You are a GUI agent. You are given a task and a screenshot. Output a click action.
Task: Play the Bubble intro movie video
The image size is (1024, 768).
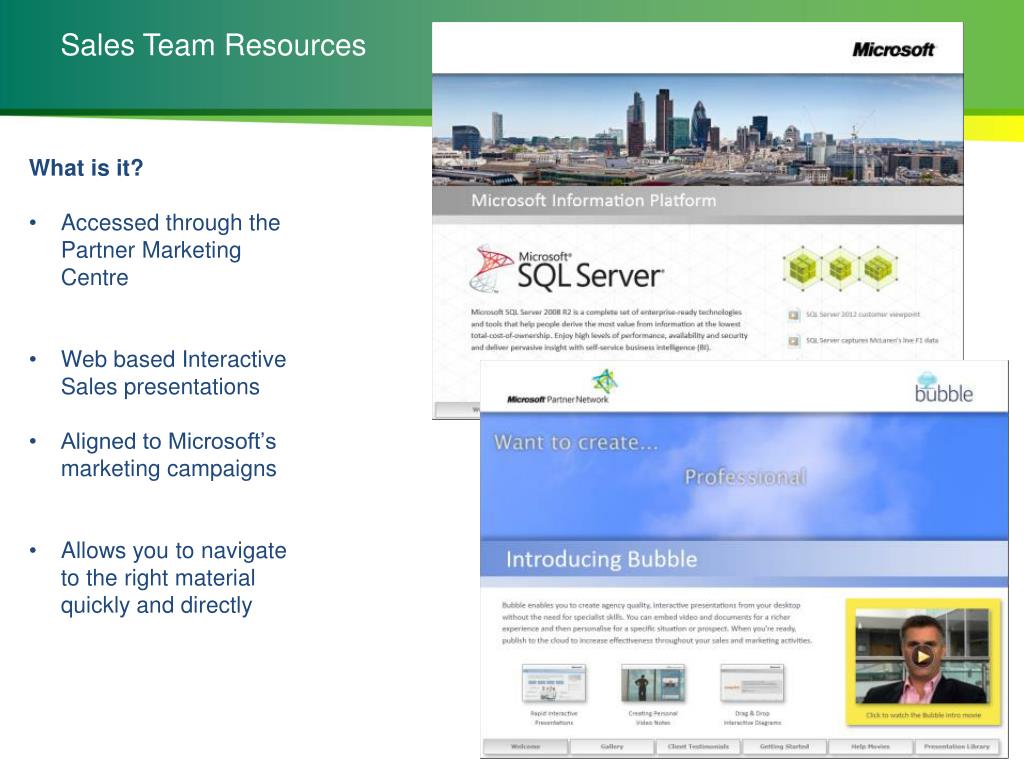point(921,656)
